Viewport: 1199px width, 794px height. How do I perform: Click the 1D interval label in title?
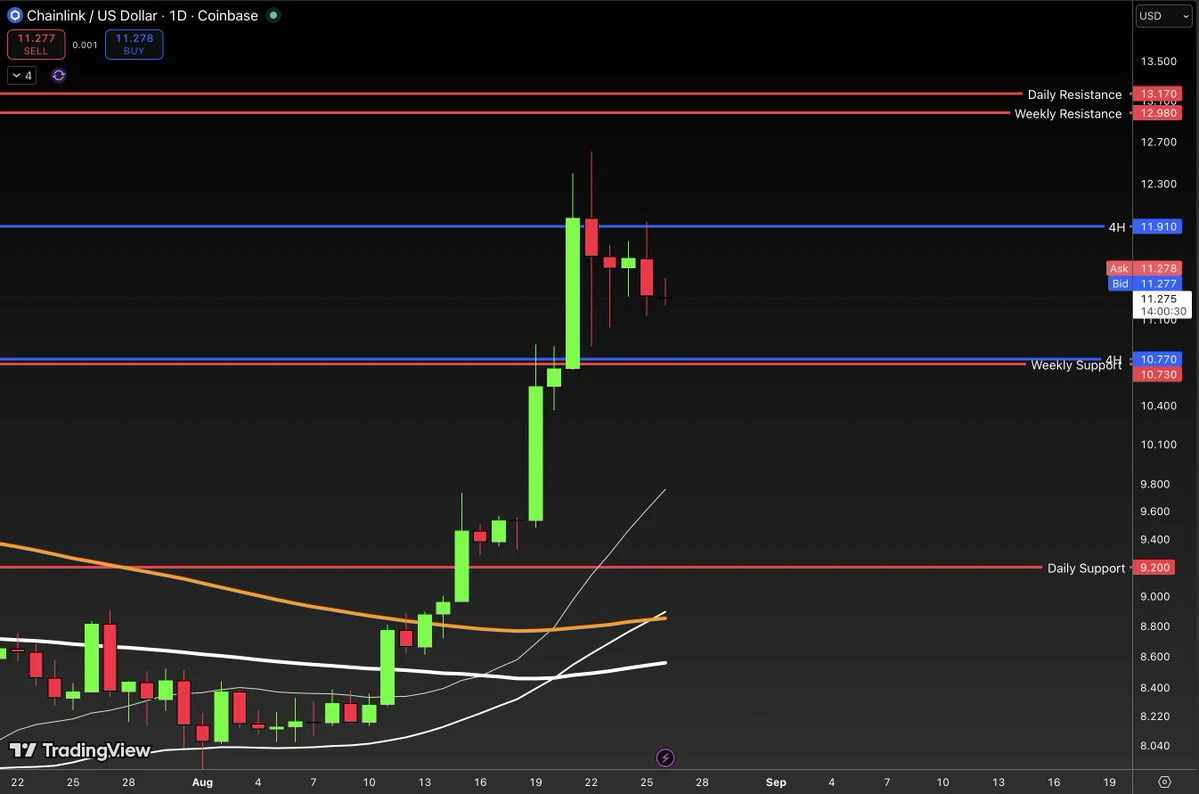click(177, 15)
